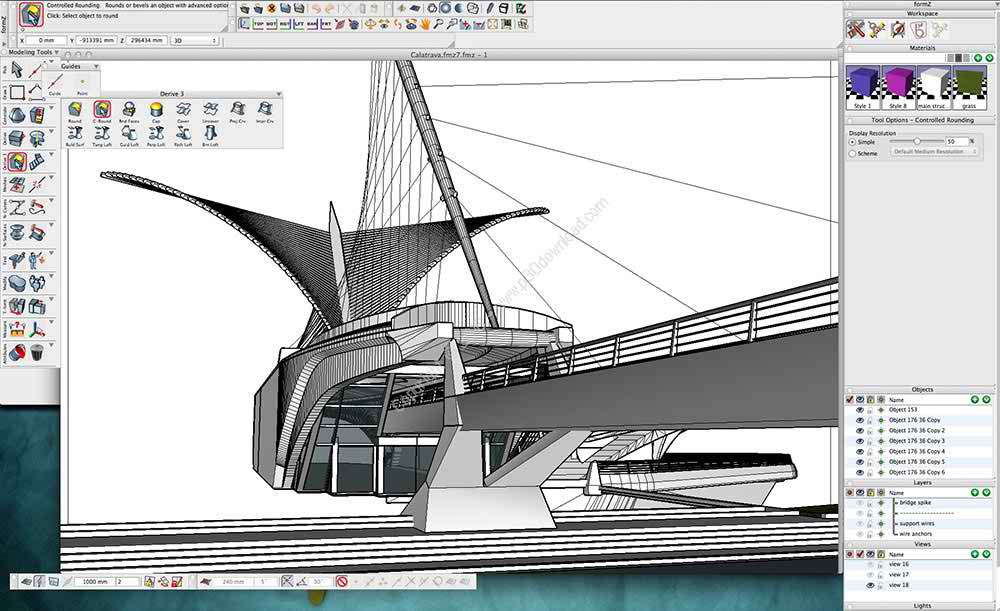Add a new layer with green plus
The width and height of the screenshot is (1000, 611).
974,492
